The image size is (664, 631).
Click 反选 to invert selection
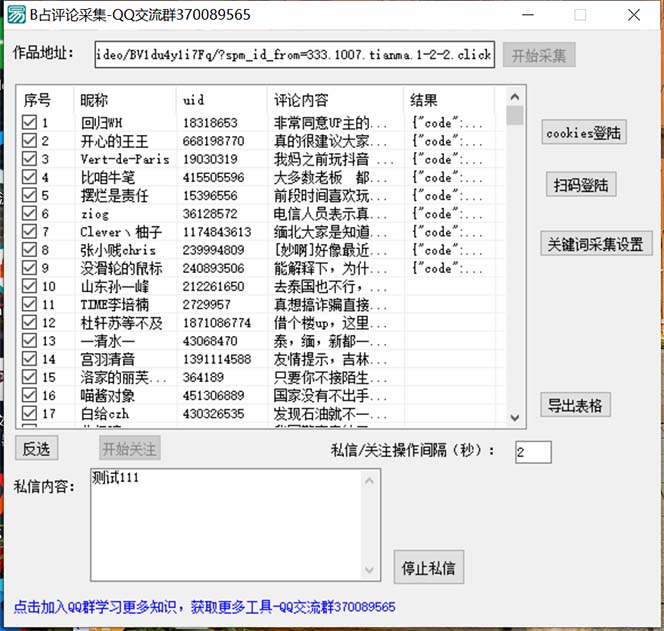(36, 449)
